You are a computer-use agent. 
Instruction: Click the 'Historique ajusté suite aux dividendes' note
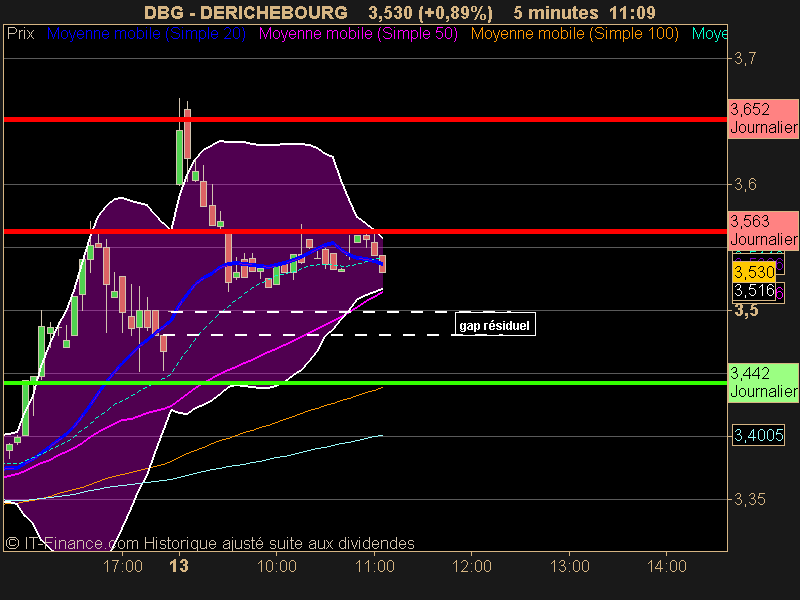tap(279, 543)
